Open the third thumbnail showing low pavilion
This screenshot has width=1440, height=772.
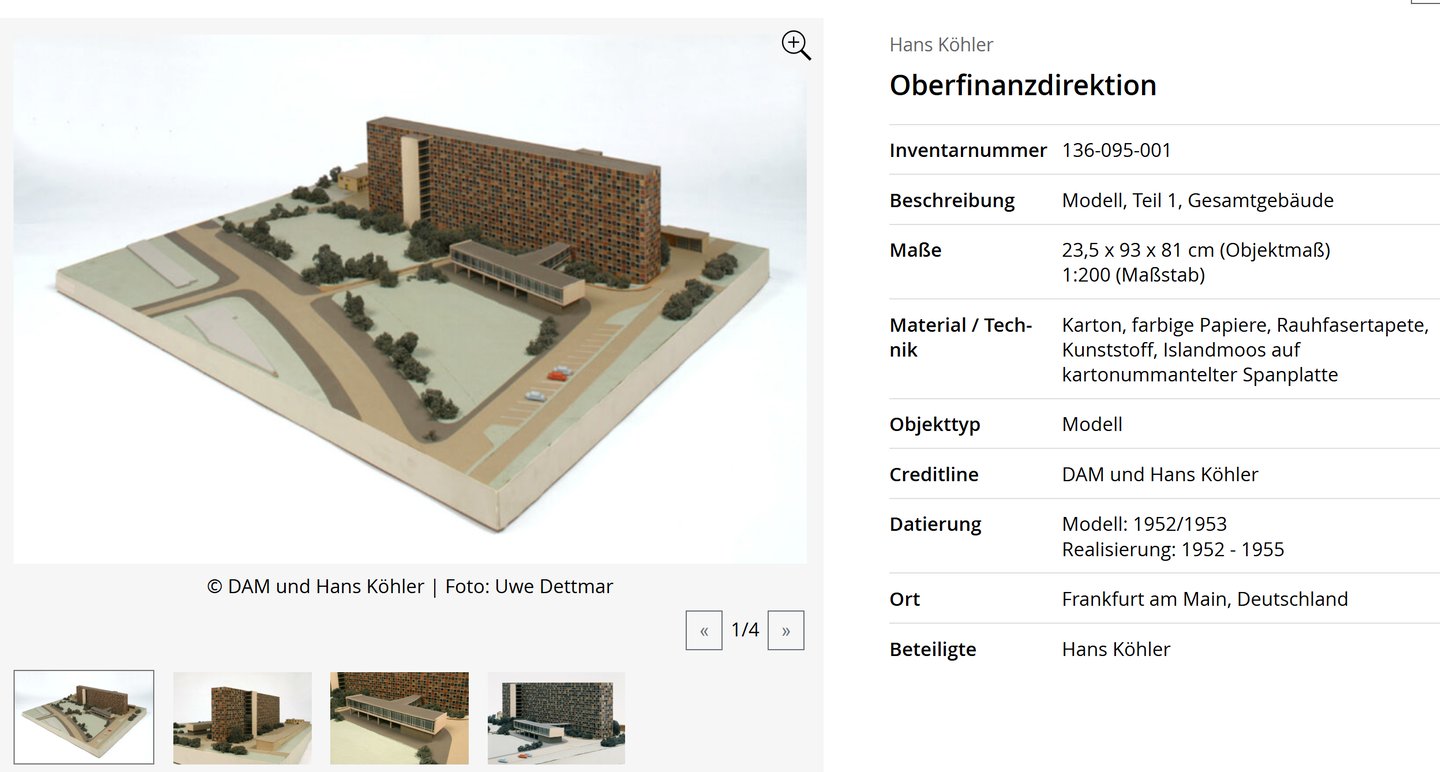click(399, 718)
